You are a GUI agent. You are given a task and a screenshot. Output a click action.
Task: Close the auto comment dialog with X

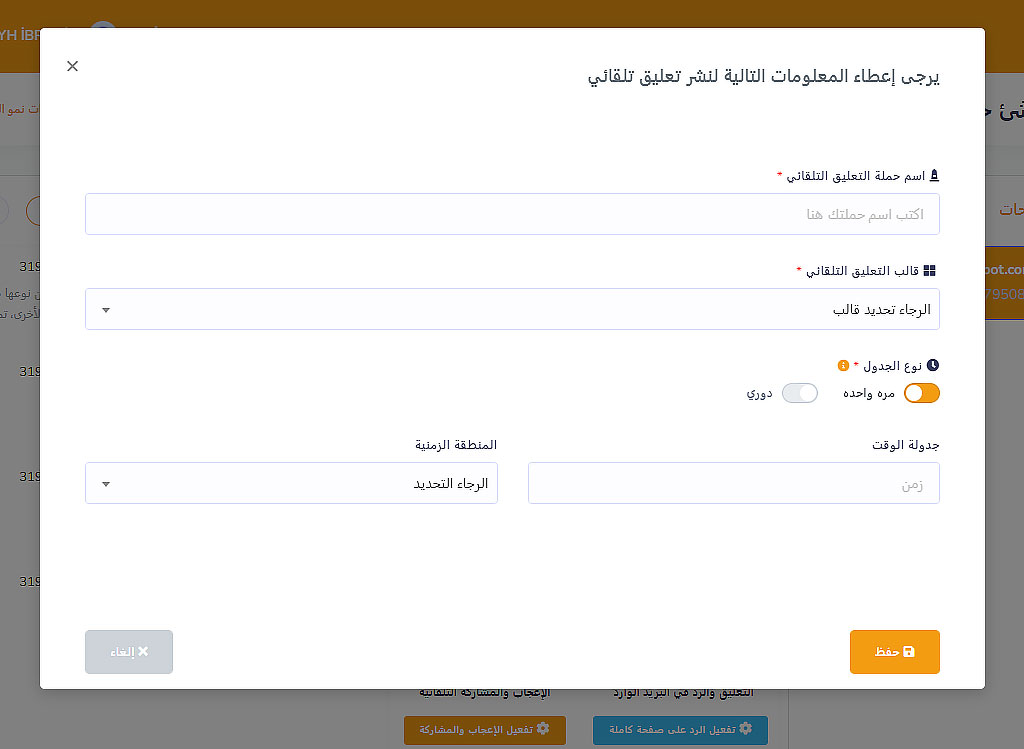72,66
